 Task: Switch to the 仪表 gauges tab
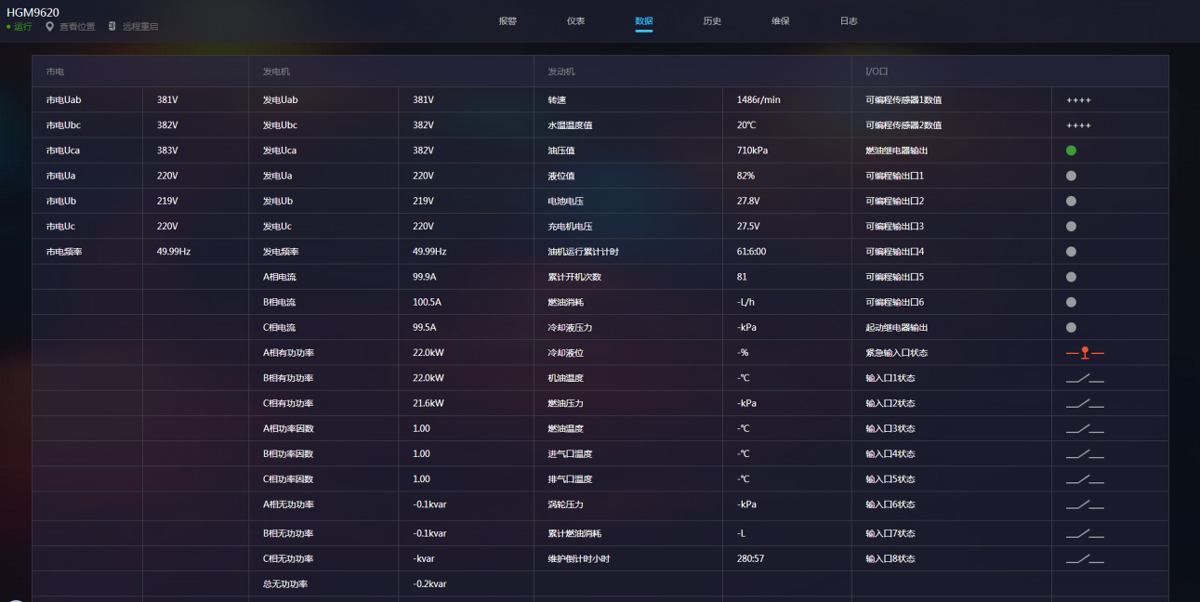576,21
